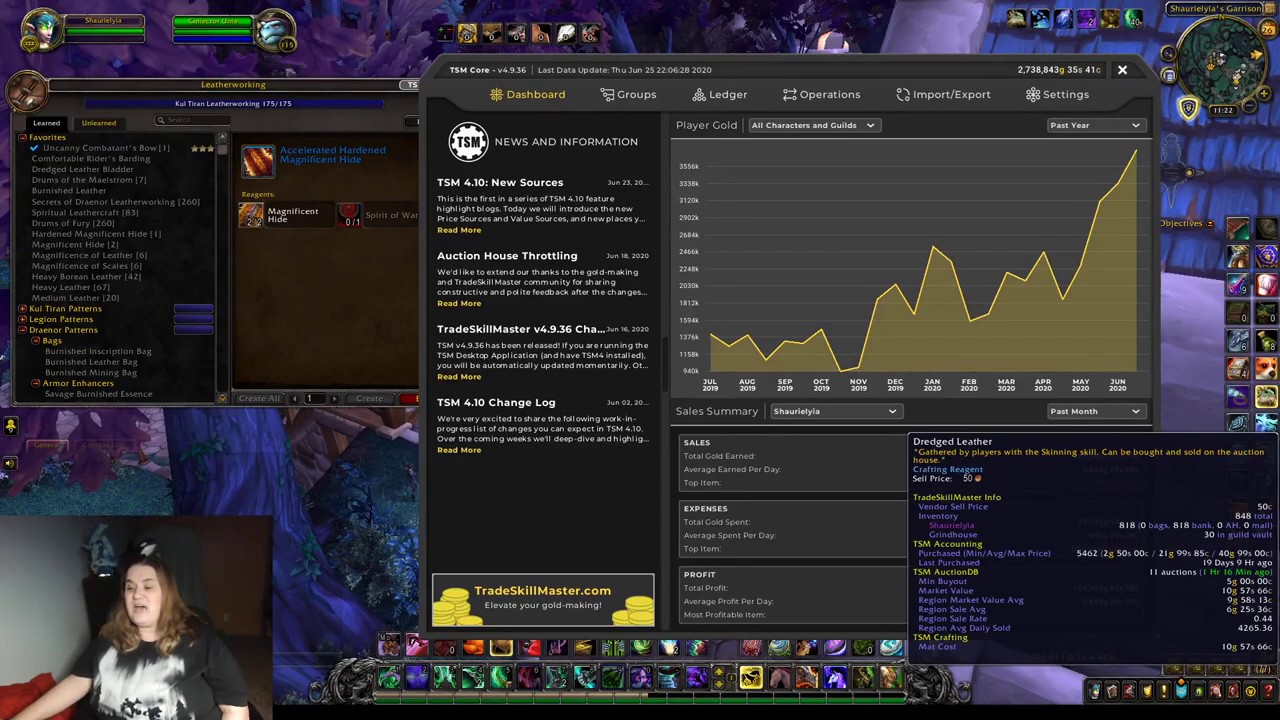Select Burnished Mining Bag recipe
Image resolution: width=1280 pixels, height=720 pixels.
pyautogui.click(x=91, y=373)
